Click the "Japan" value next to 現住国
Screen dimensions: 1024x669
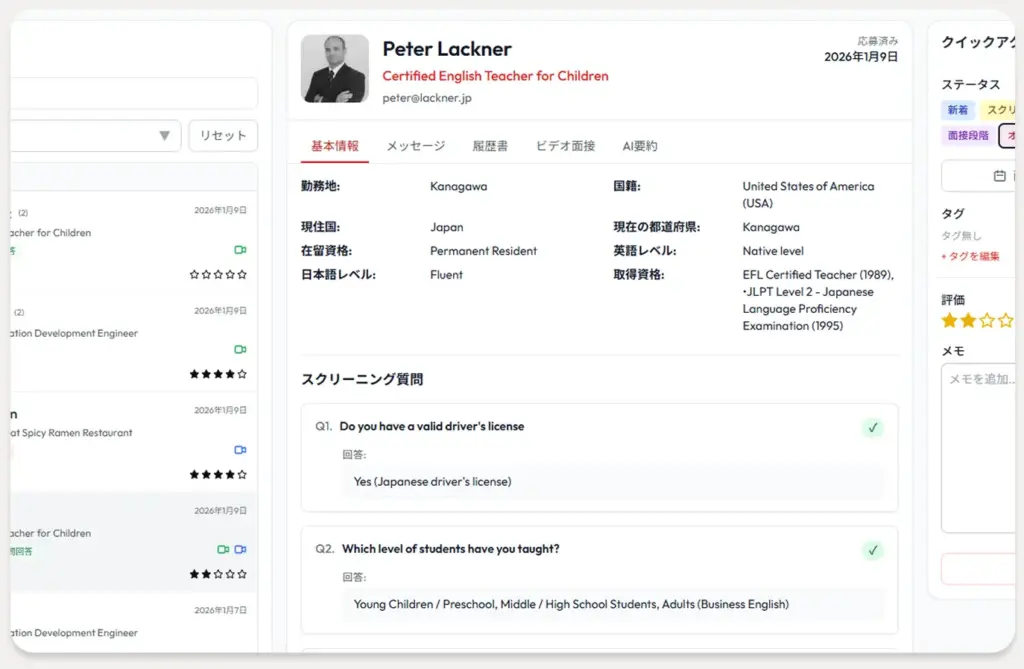click(x=447, y=227)
